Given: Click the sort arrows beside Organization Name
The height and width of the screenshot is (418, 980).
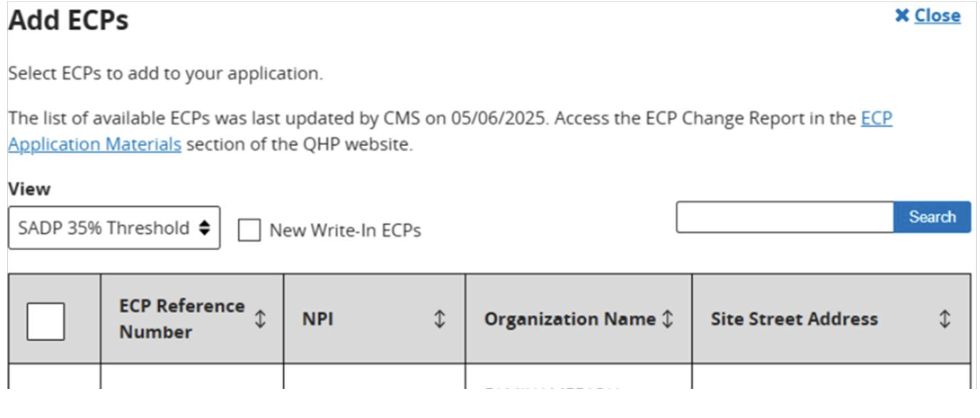Looking at the screenshot, I should (x=667, y=319).
